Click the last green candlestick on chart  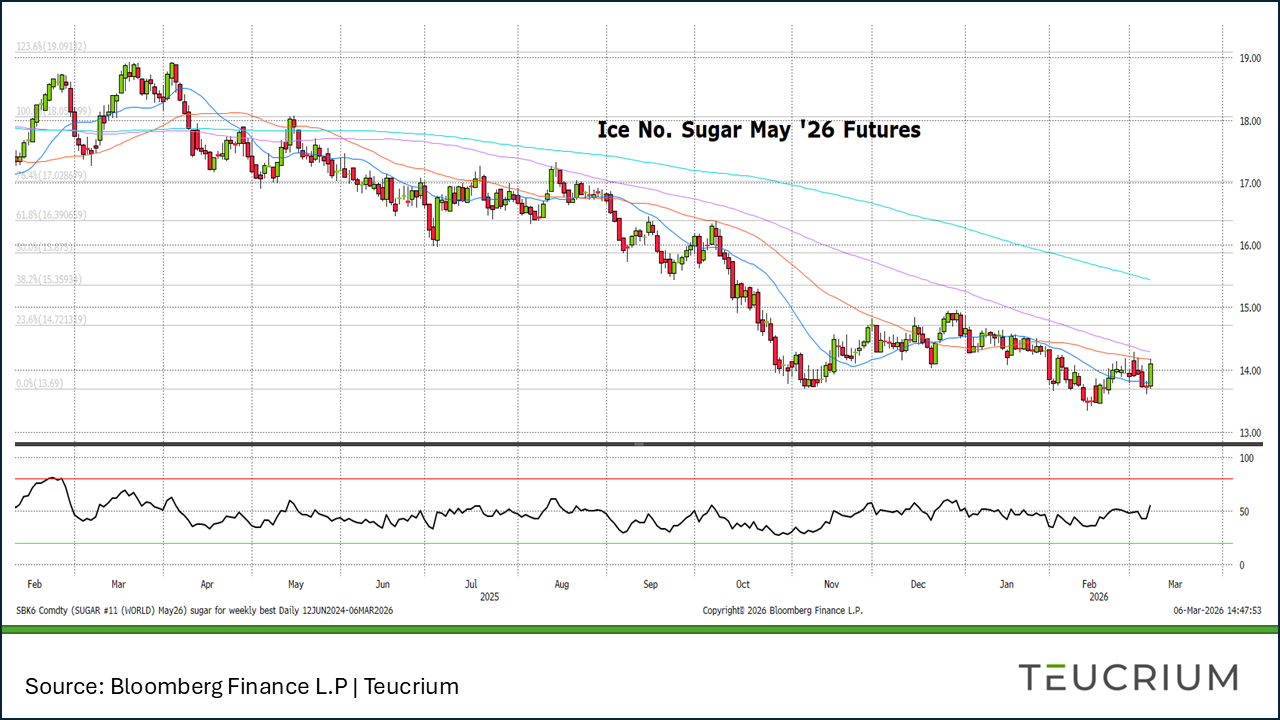tap(1152, 374)
